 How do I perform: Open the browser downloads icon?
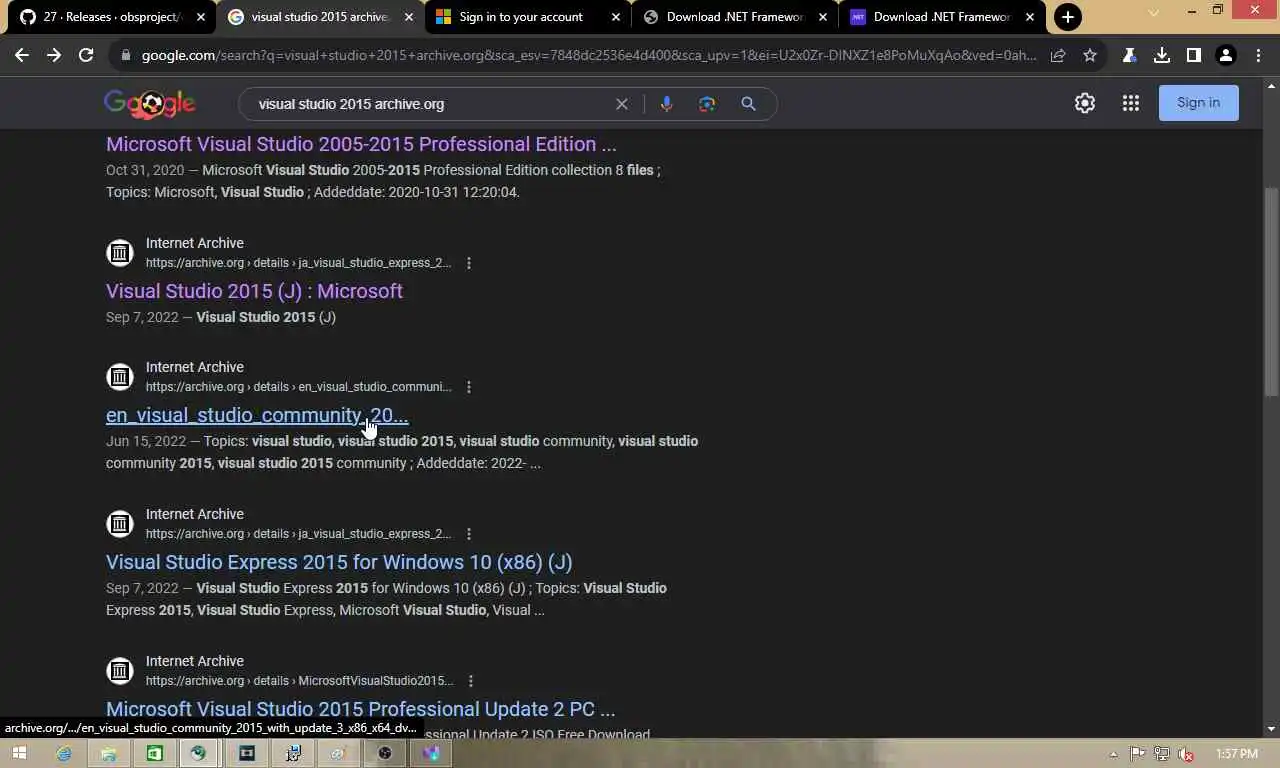pyautogui.click(x=1161, y=55)
